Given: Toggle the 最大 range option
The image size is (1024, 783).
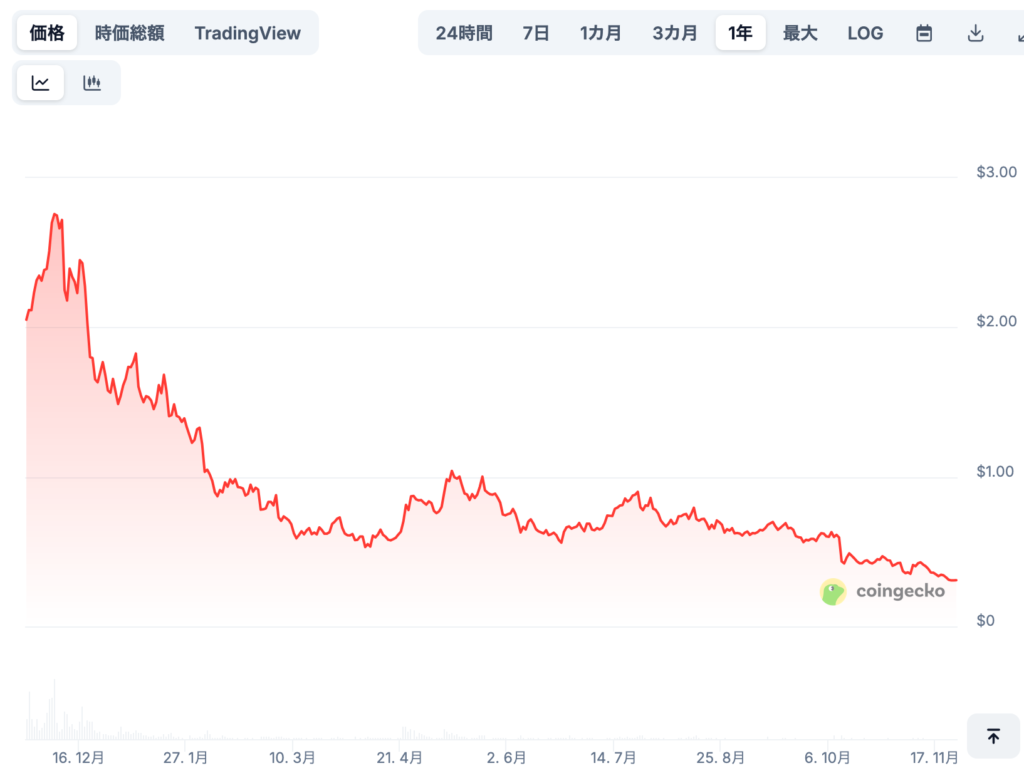Looking at the screenshot, I should coord(800,32).
